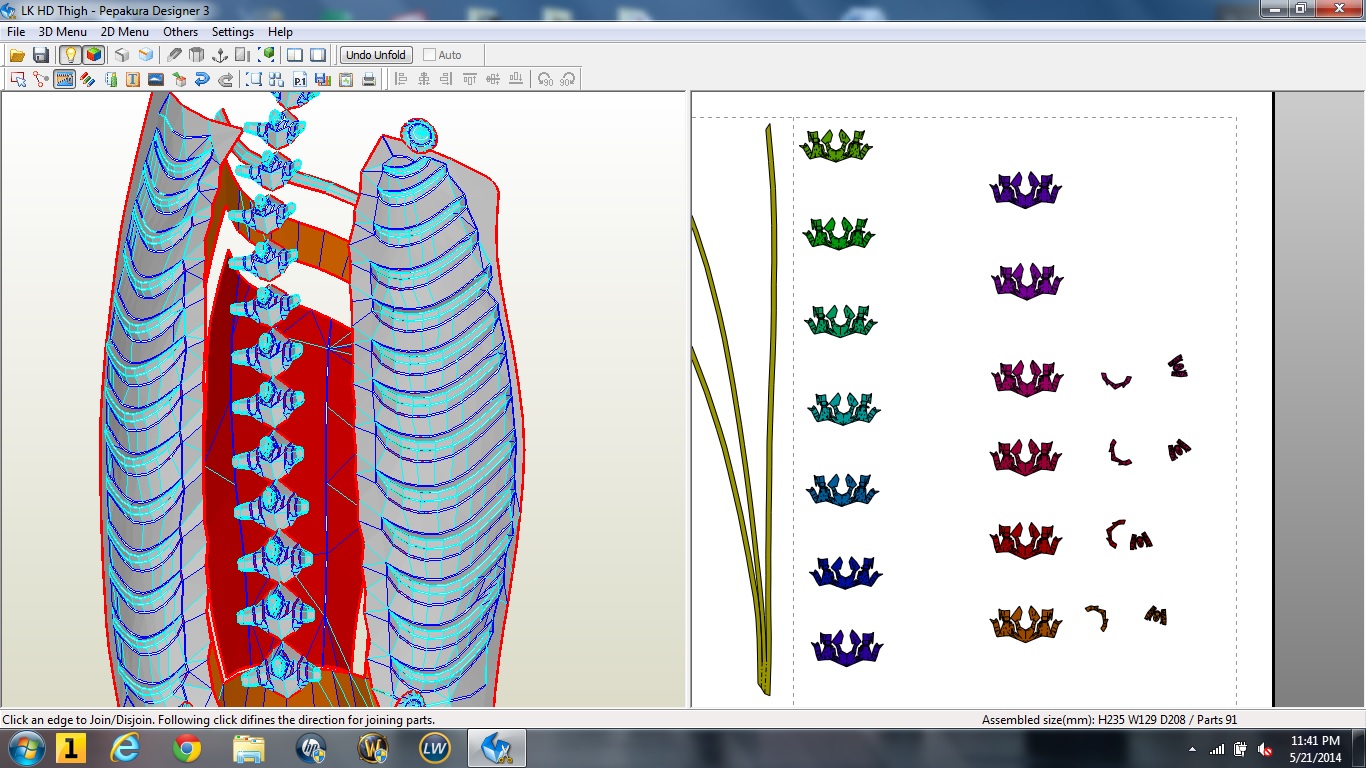Click the gray redo arrow icon
Viewport: 1366px width, 768px height.
(x=226, y=79)
